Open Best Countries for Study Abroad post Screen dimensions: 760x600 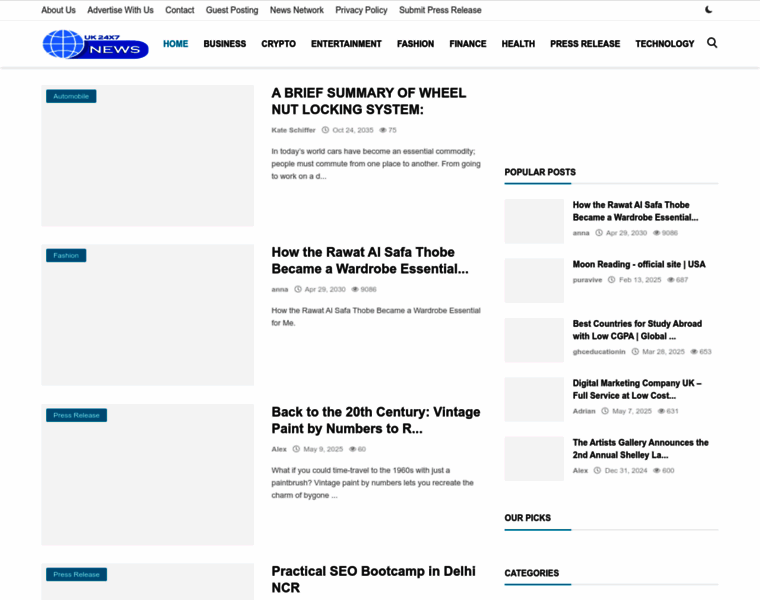pyautogui.click(x=637, y=330)
